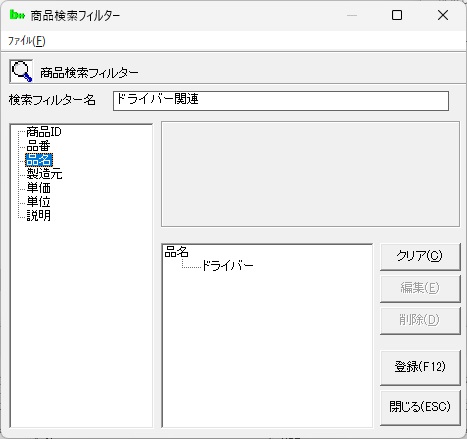Select 単価 in the field tree
This screenshot has width=467, height=439.
click(38, 188)
